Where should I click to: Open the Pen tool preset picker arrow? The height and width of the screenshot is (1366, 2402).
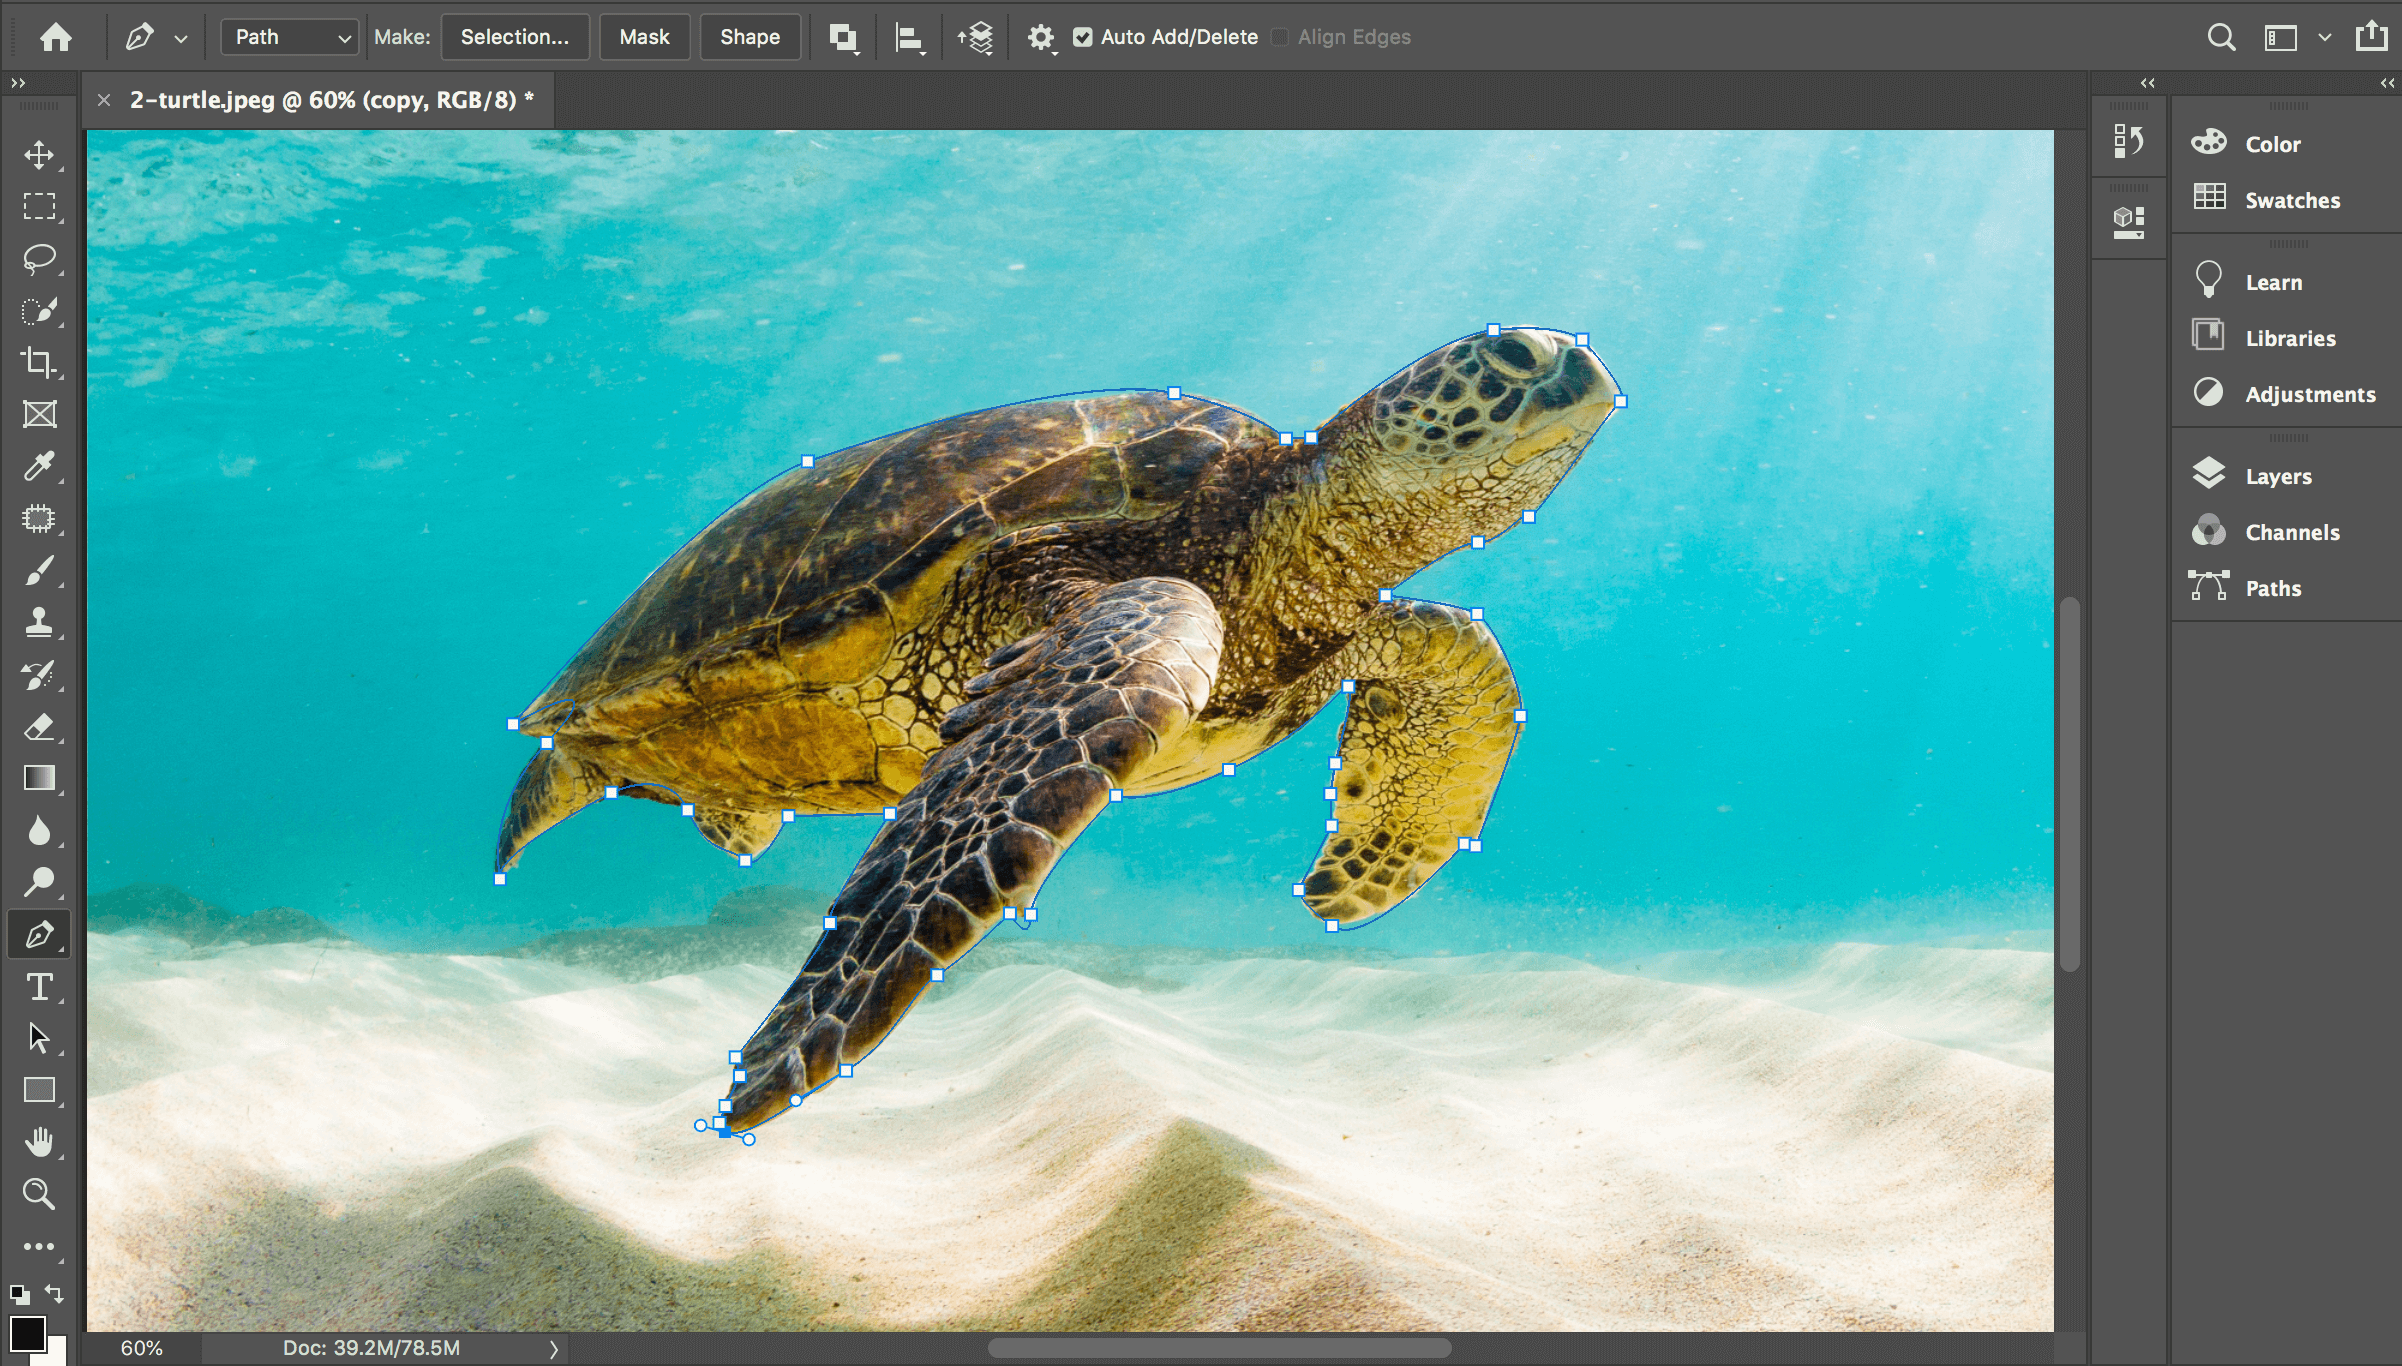coord(181,38)
